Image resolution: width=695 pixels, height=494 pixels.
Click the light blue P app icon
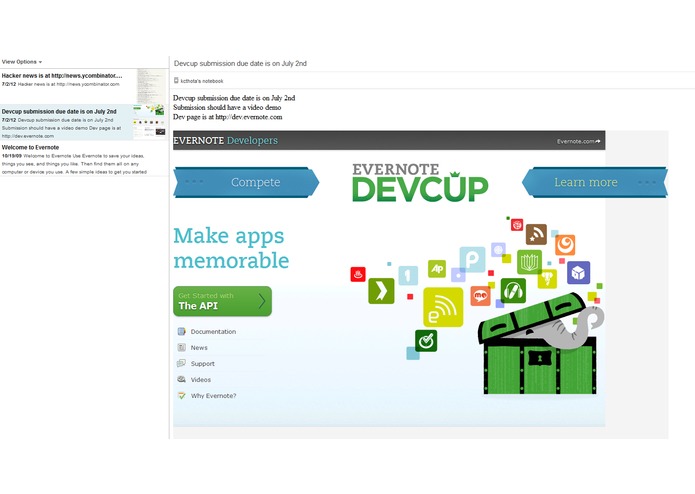[472, 259]
